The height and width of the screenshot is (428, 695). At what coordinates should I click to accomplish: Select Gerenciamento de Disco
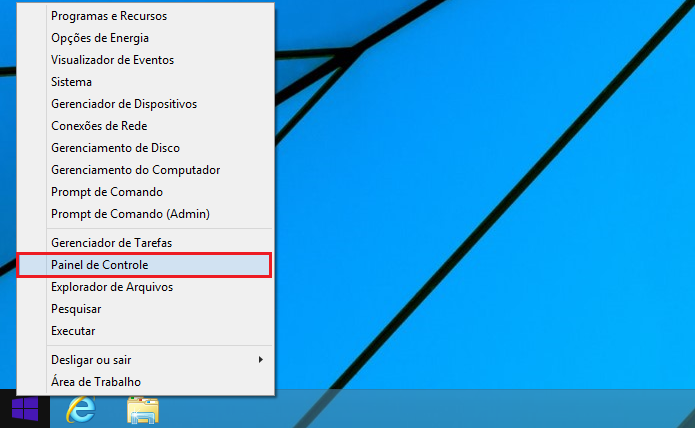point(145,148)
